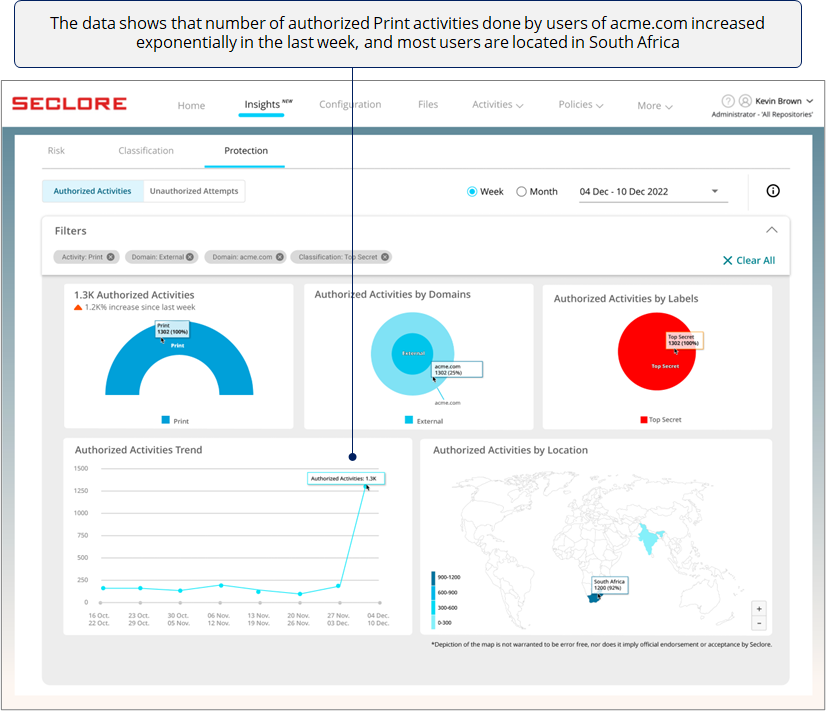Open the Kevin Brown account dropdown
Image resolution: width=826 pixels, height=711 pixels.
784,101
